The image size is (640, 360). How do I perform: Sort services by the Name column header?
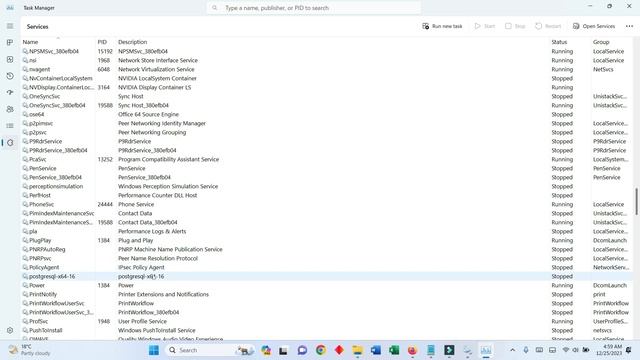click(30, 42)
